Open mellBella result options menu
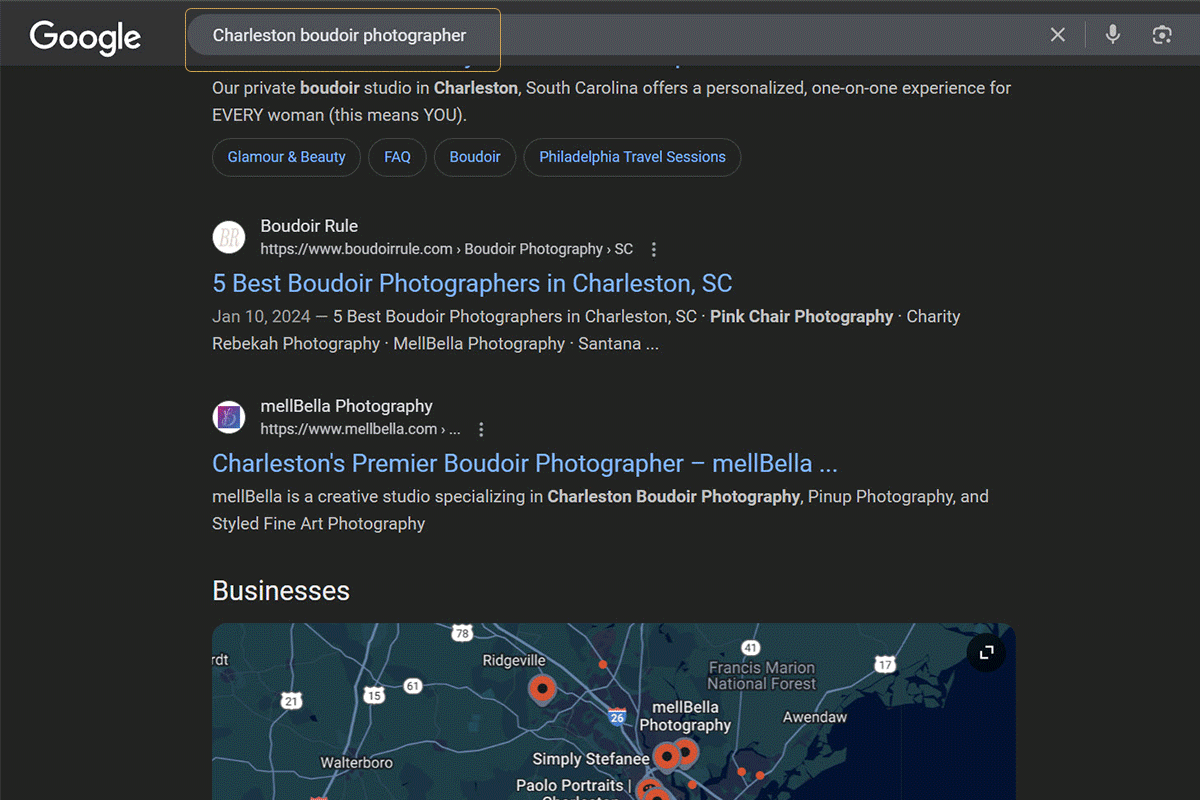The image size is (1200, 800). click(481, 429)
